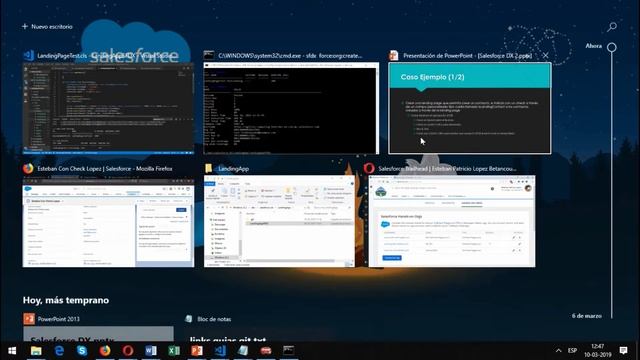640x360 pixels.
Task: Launch Microsoft Edge from the taskbar
Action: [x=59, y=351]
